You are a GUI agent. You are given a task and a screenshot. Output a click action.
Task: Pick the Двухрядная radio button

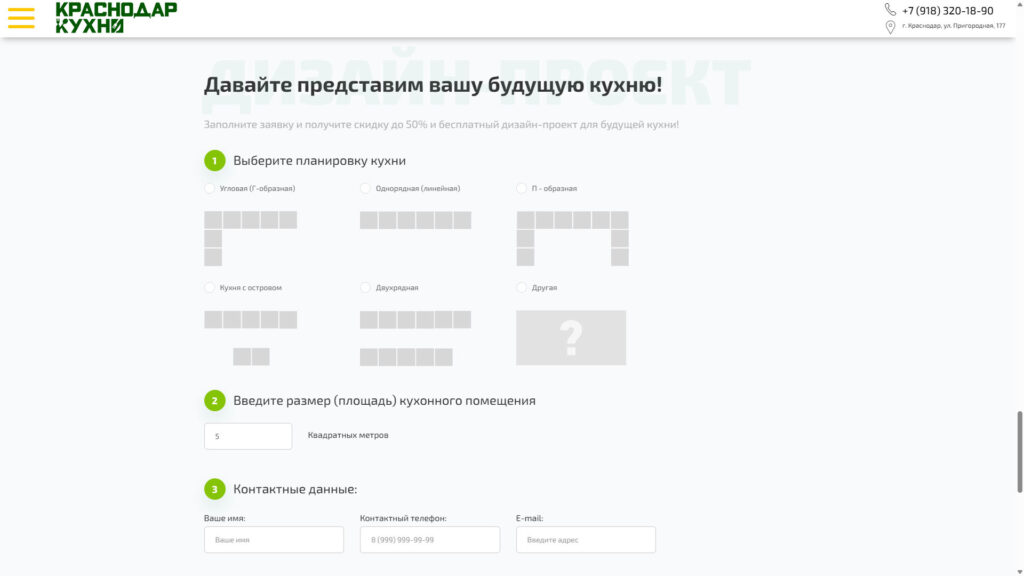click(366, 288)
